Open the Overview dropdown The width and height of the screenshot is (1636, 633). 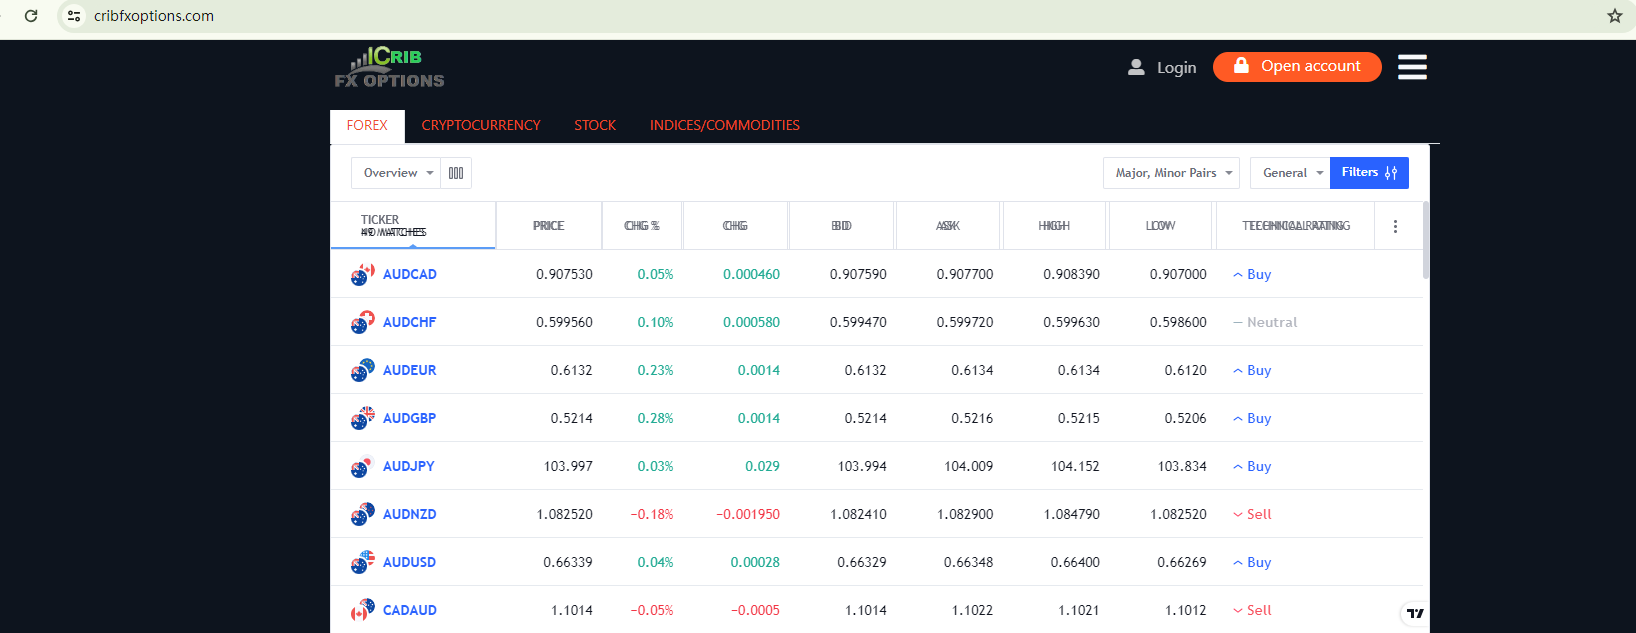[397, 173]
